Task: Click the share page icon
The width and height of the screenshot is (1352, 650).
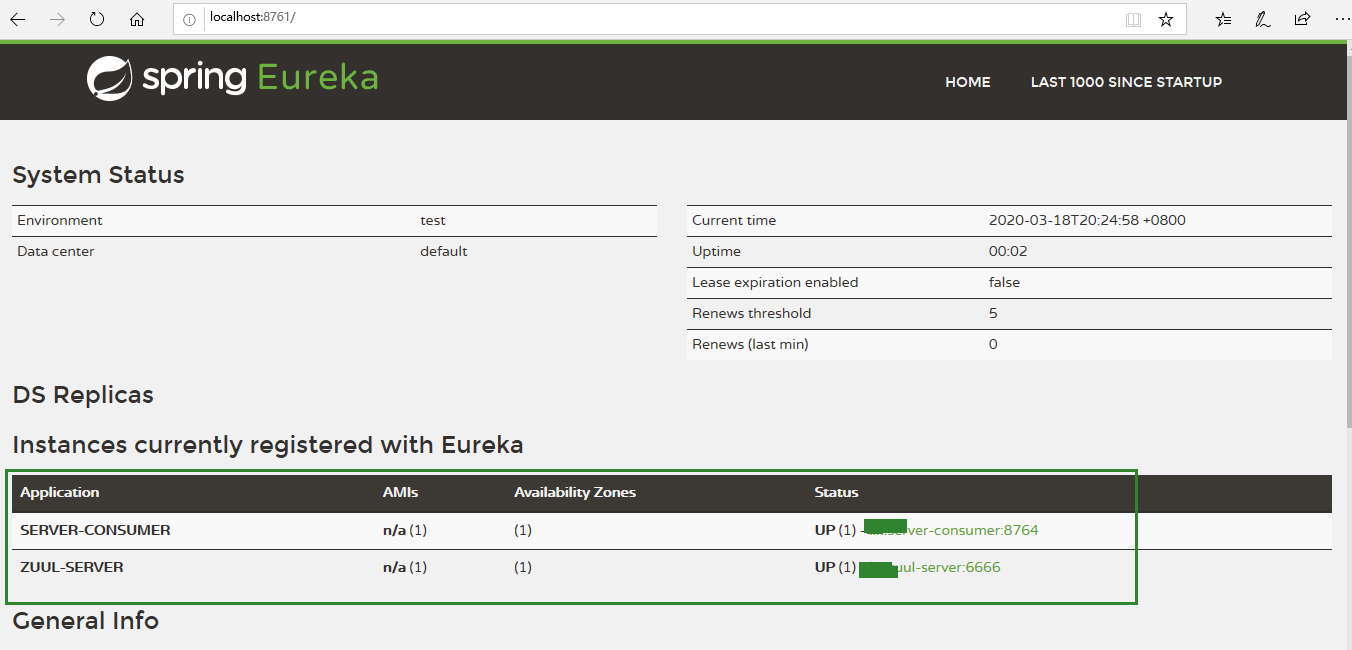Action: click(1302, 19)
